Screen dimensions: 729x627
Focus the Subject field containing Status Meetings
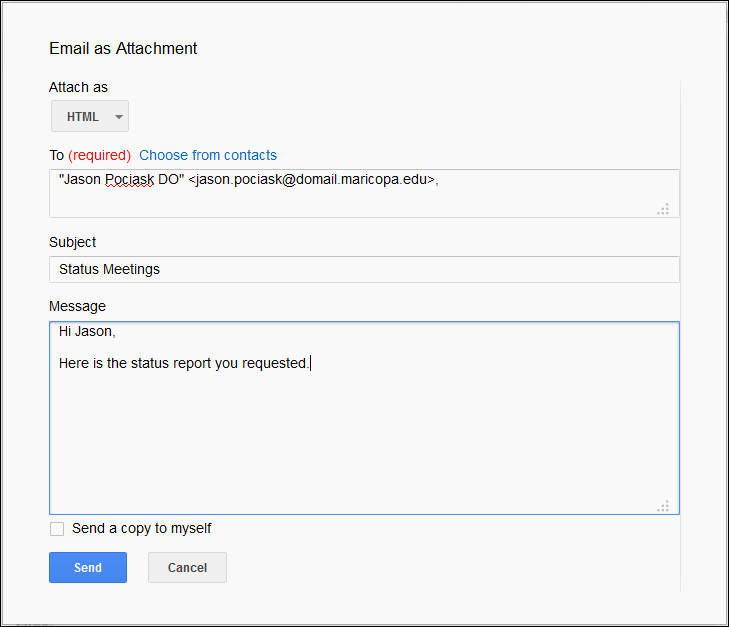364,269
